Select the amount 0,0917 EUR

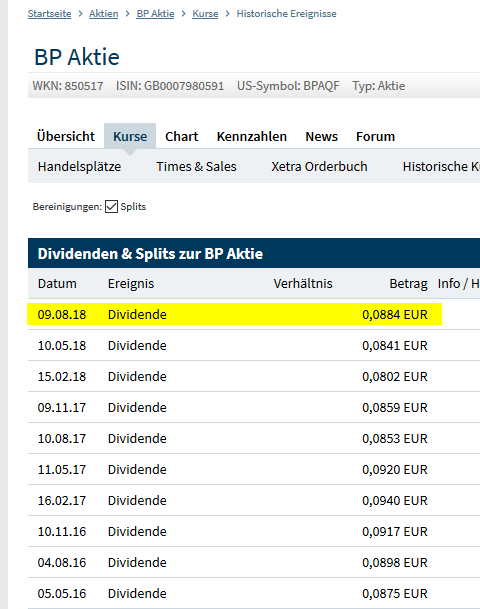point(395,532)
